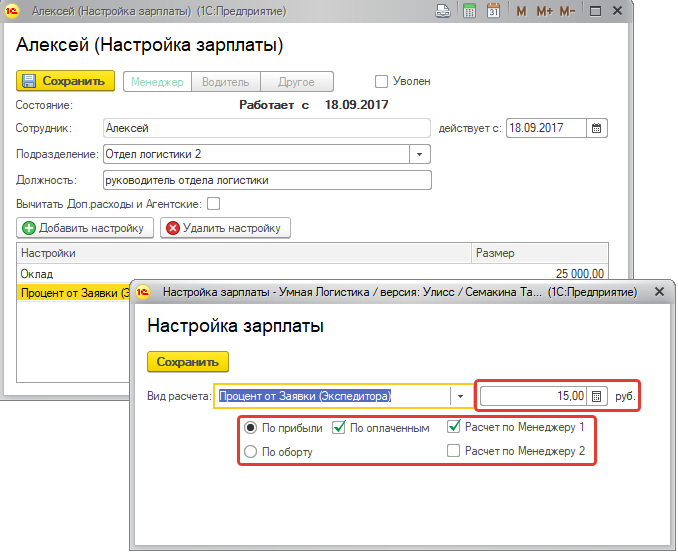
Task: Toggle Вычитать Доп.расходы и Агентские checkbox
Action: (214, 204)
